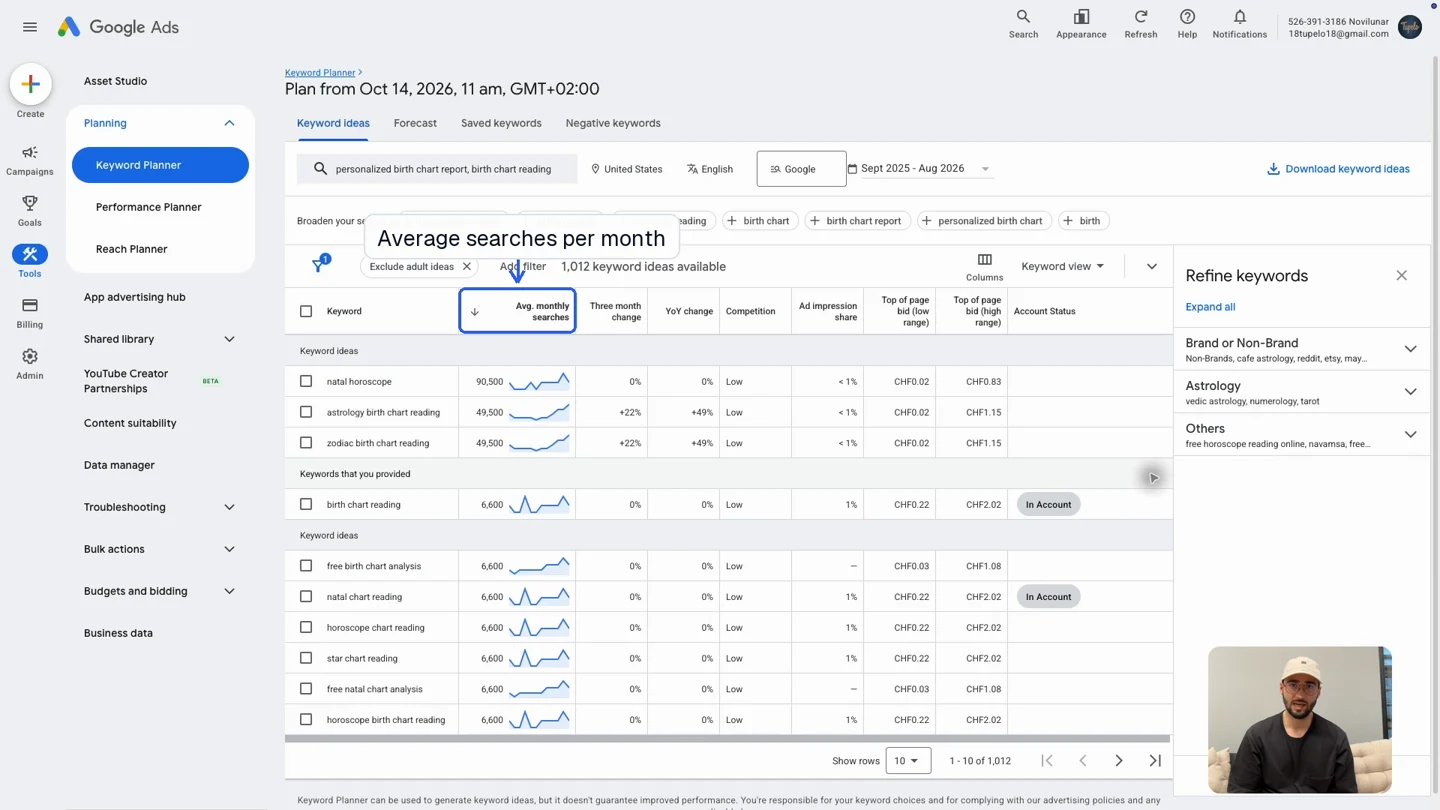Screen dimensions: 1440x810
Task: Open the Columns chooser
Action: pyautogui.click(x=984, y=267)
